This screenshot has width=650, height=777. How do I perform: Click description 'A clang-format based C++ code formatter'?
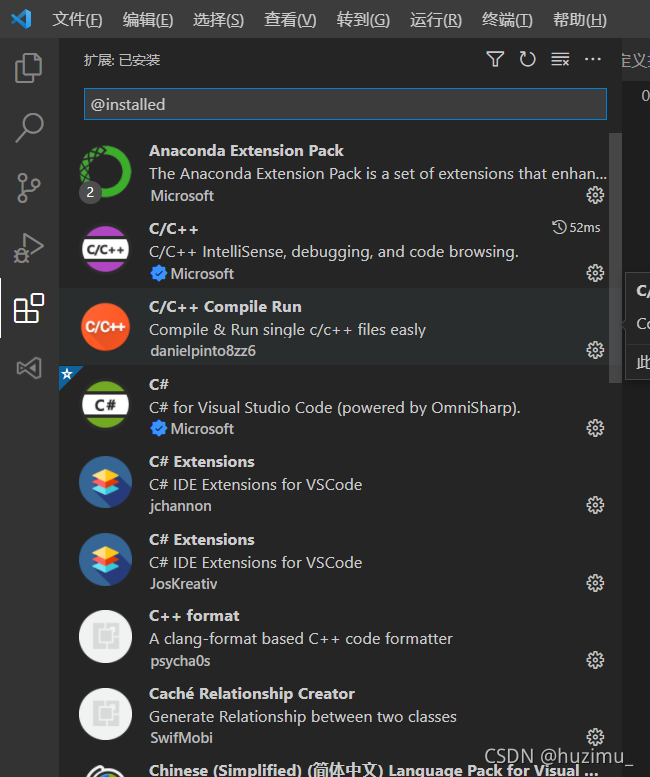(301, 639)
